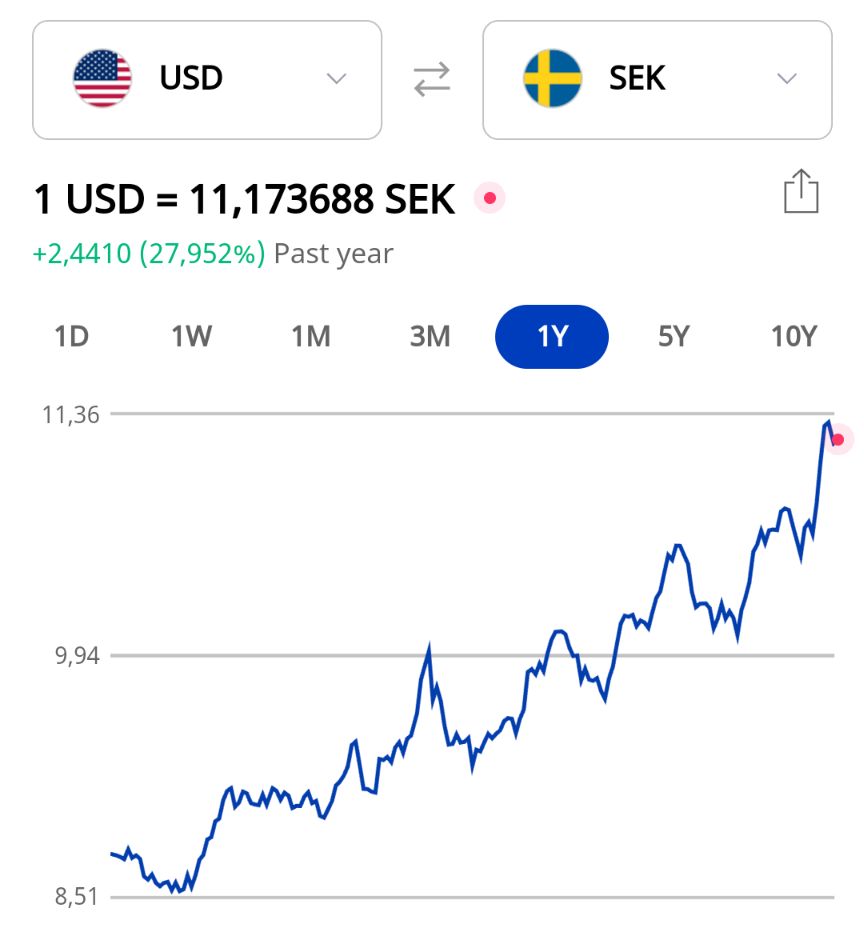Image resolution: width=864 pixels, height=938 pixels.
Task: Click the Swedish flag icon
Action: coord(552,79)
